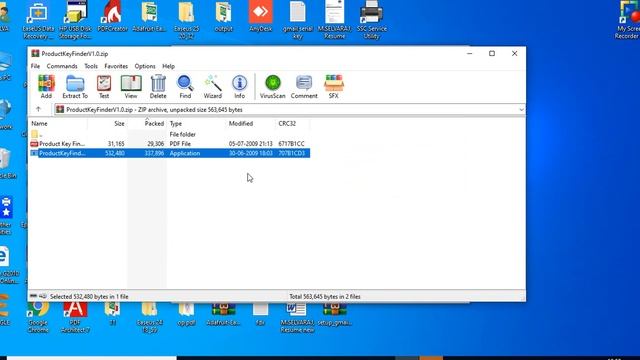Image resolution: width=640 pixels, height=360 pixels.
Task: Select the ProductKeyFind... application row
Action: (169, 153)
